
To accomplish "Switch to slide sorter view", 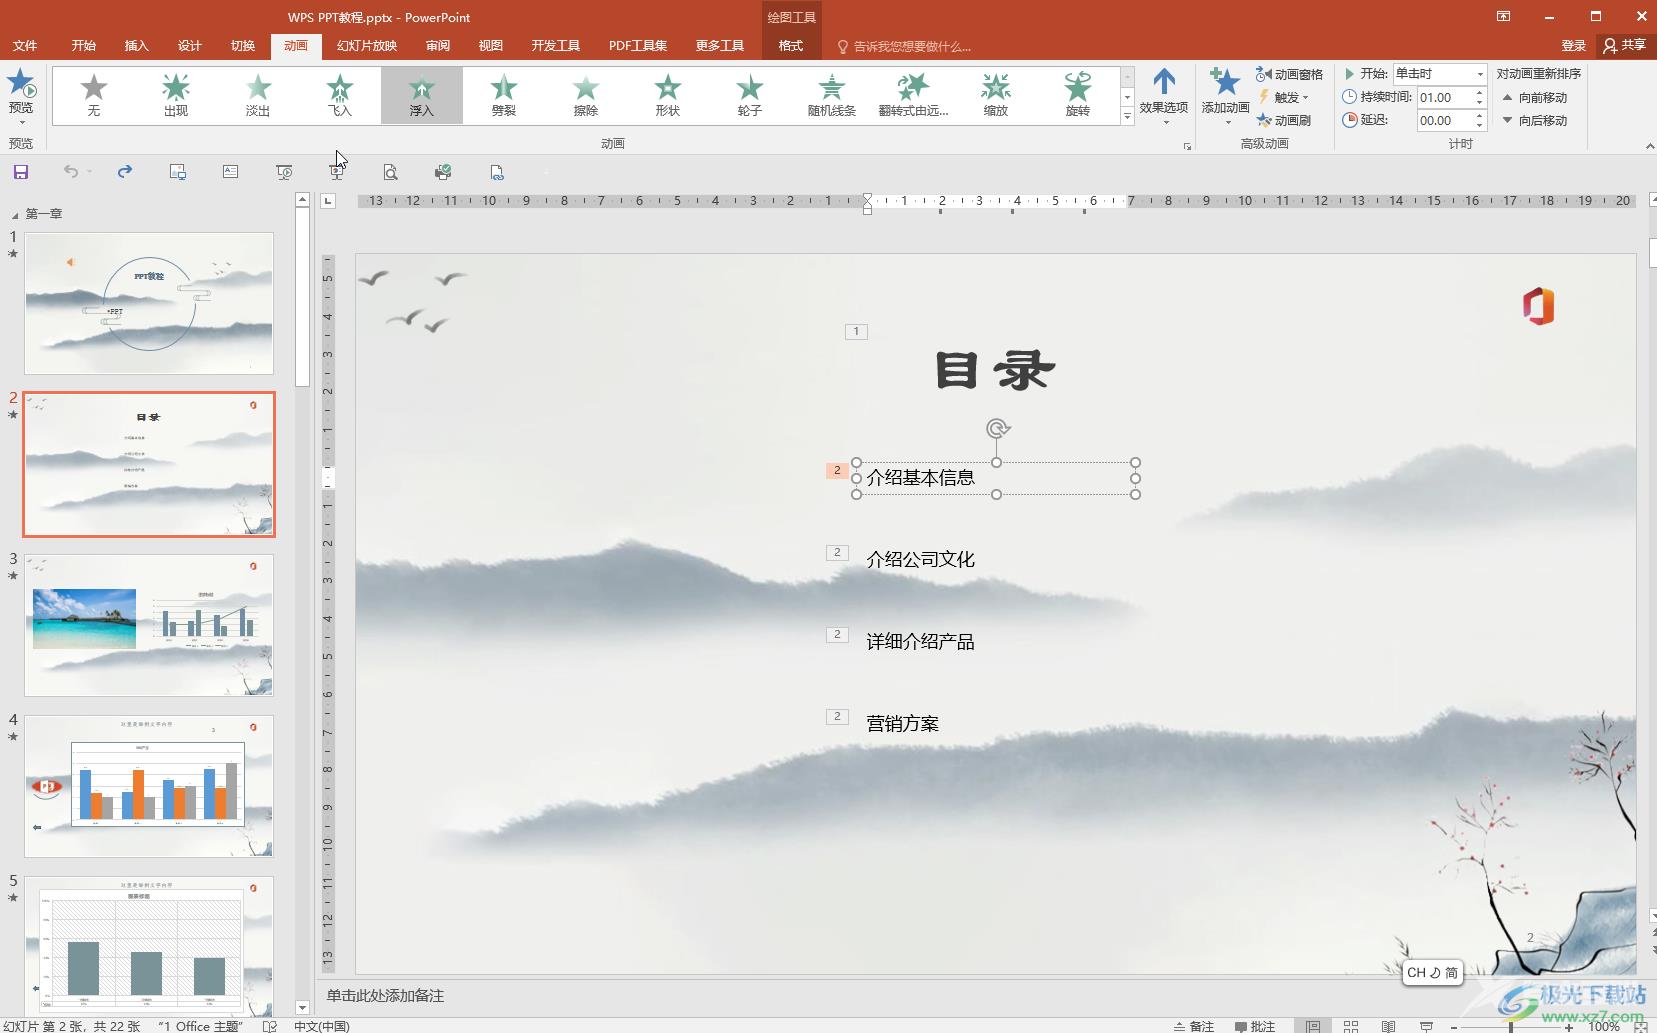I will tap(1351, 1025).
